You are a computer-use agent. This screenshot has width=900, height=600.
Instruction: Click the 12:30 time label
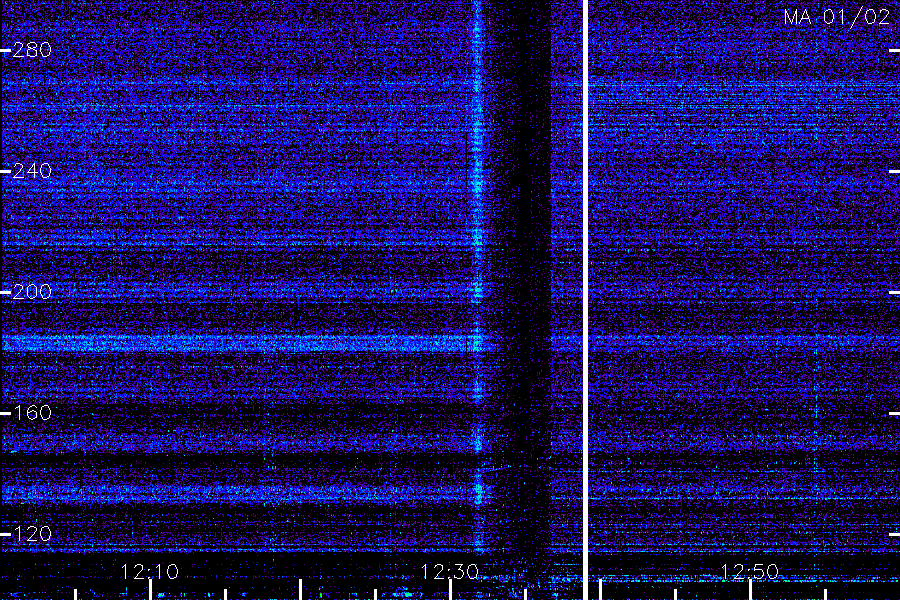[x=450, y=572]
